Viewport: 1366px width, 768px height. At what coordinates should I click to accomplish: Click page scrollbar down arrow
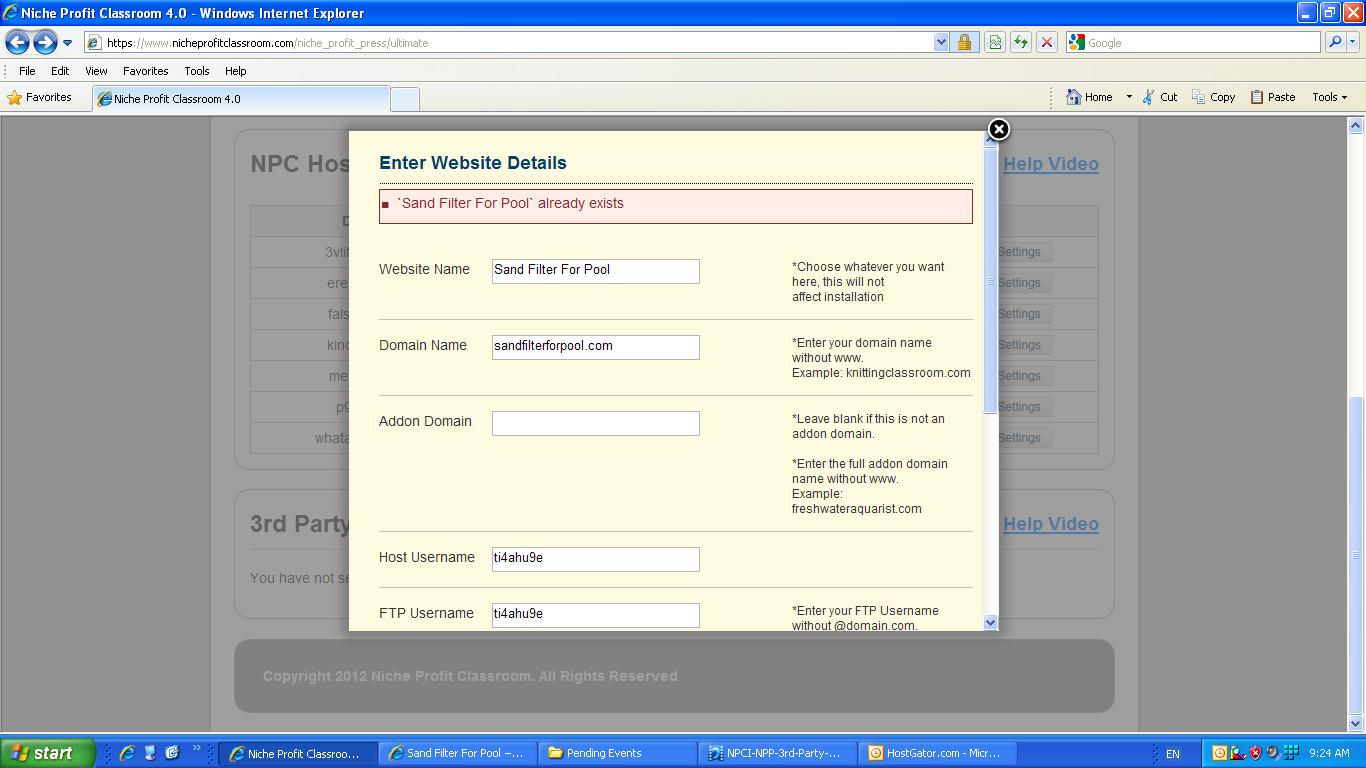click(1356, 724)
